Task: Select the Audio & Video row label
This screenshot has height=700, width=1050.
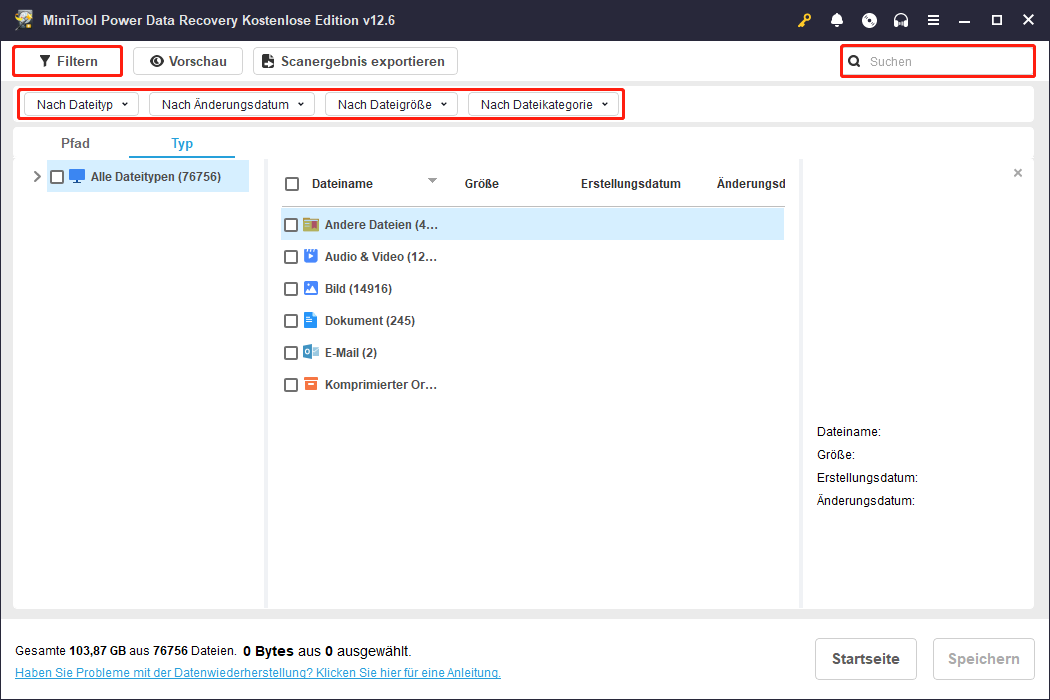Action: coord(380,257)
